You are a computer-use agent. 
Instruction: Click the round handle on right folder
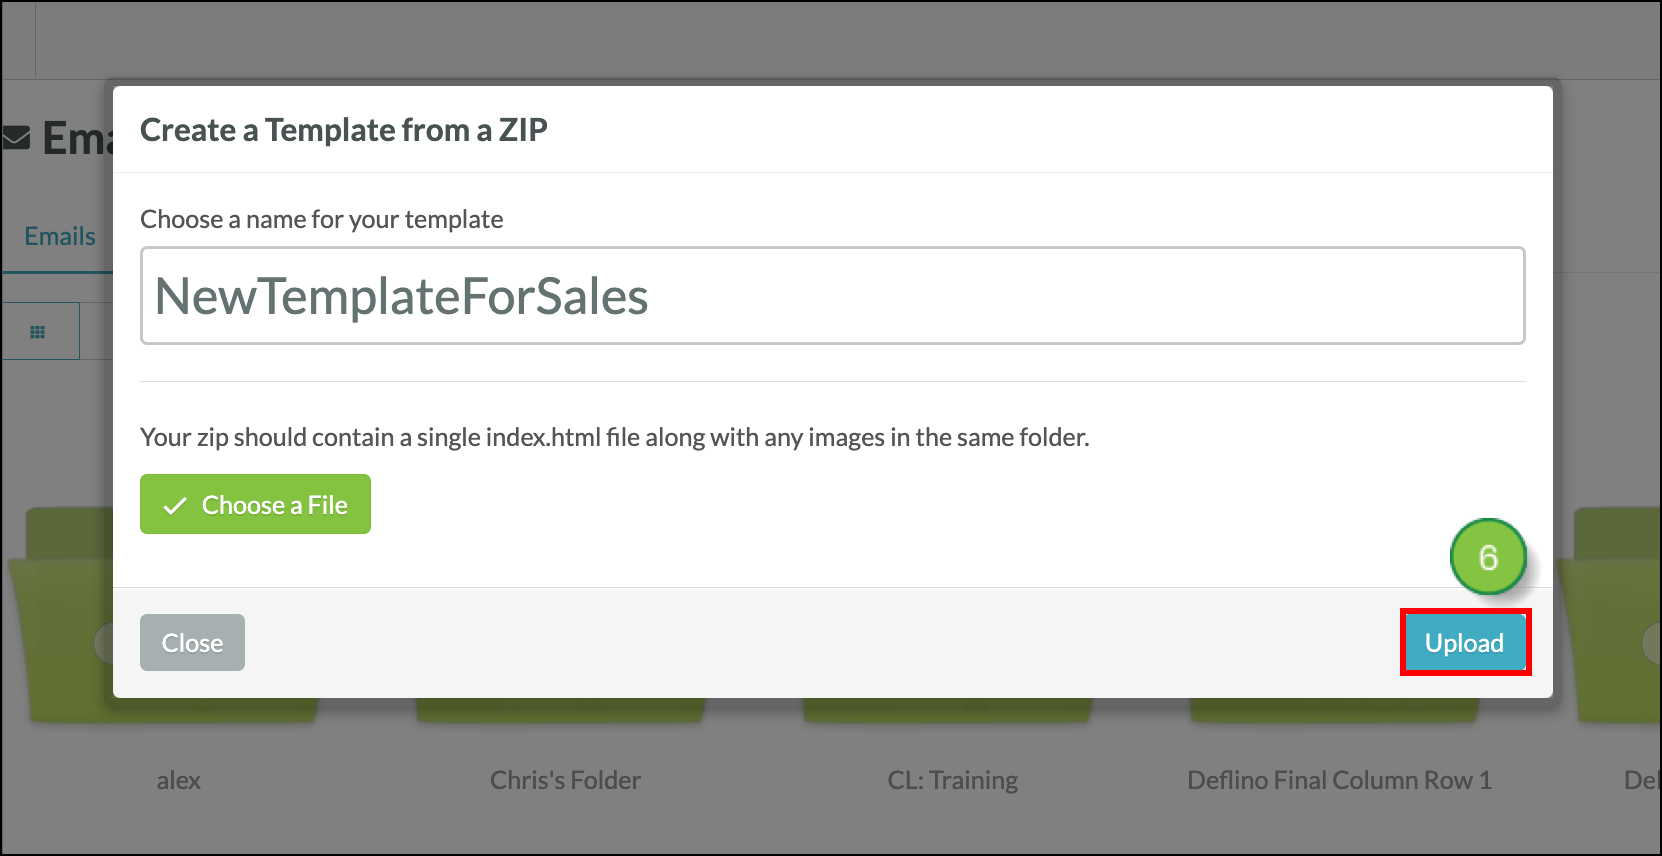pyautogui.click(x=1652, y=643)
